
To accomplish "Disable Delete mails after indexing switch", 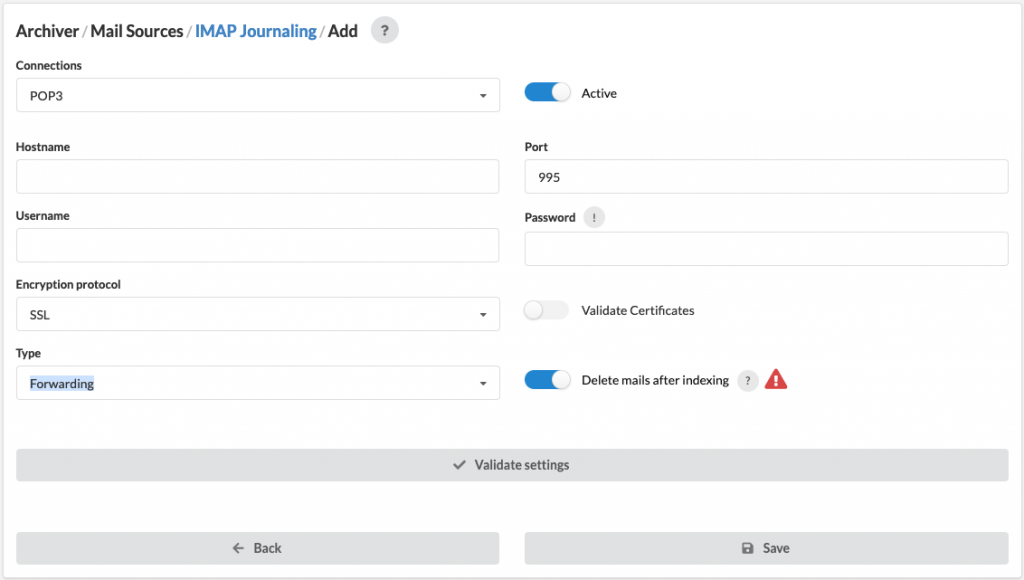I will (x=547, y=379).
